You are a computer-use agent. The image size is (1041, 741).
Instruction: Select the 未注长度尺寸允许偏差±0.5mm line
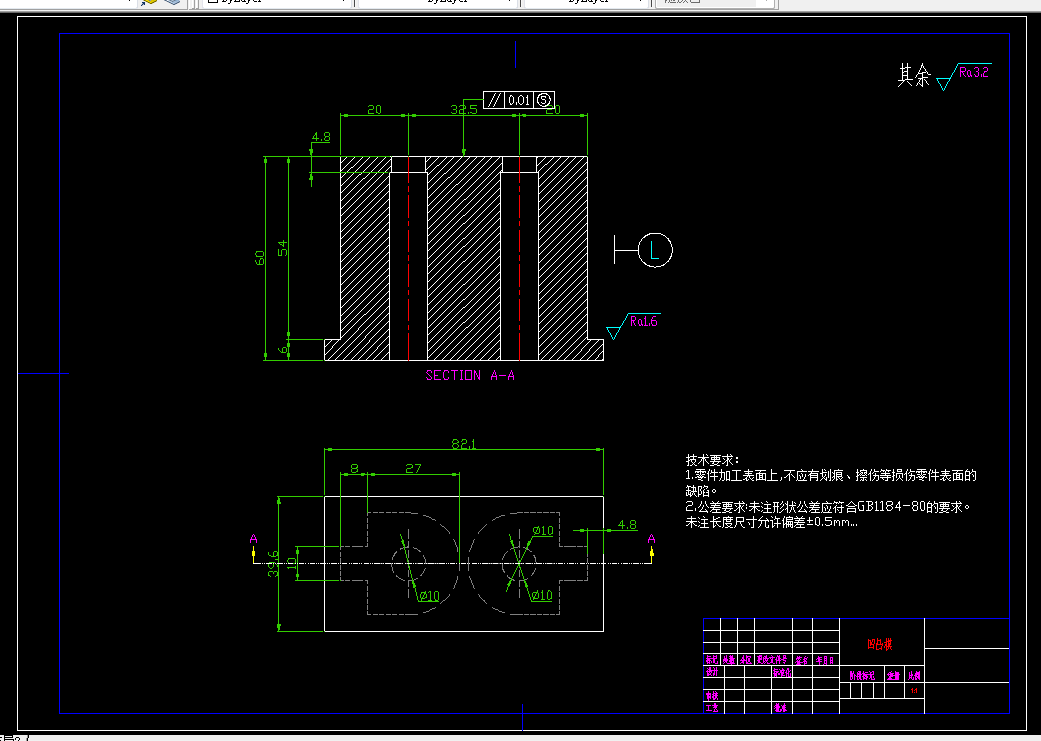771,523
